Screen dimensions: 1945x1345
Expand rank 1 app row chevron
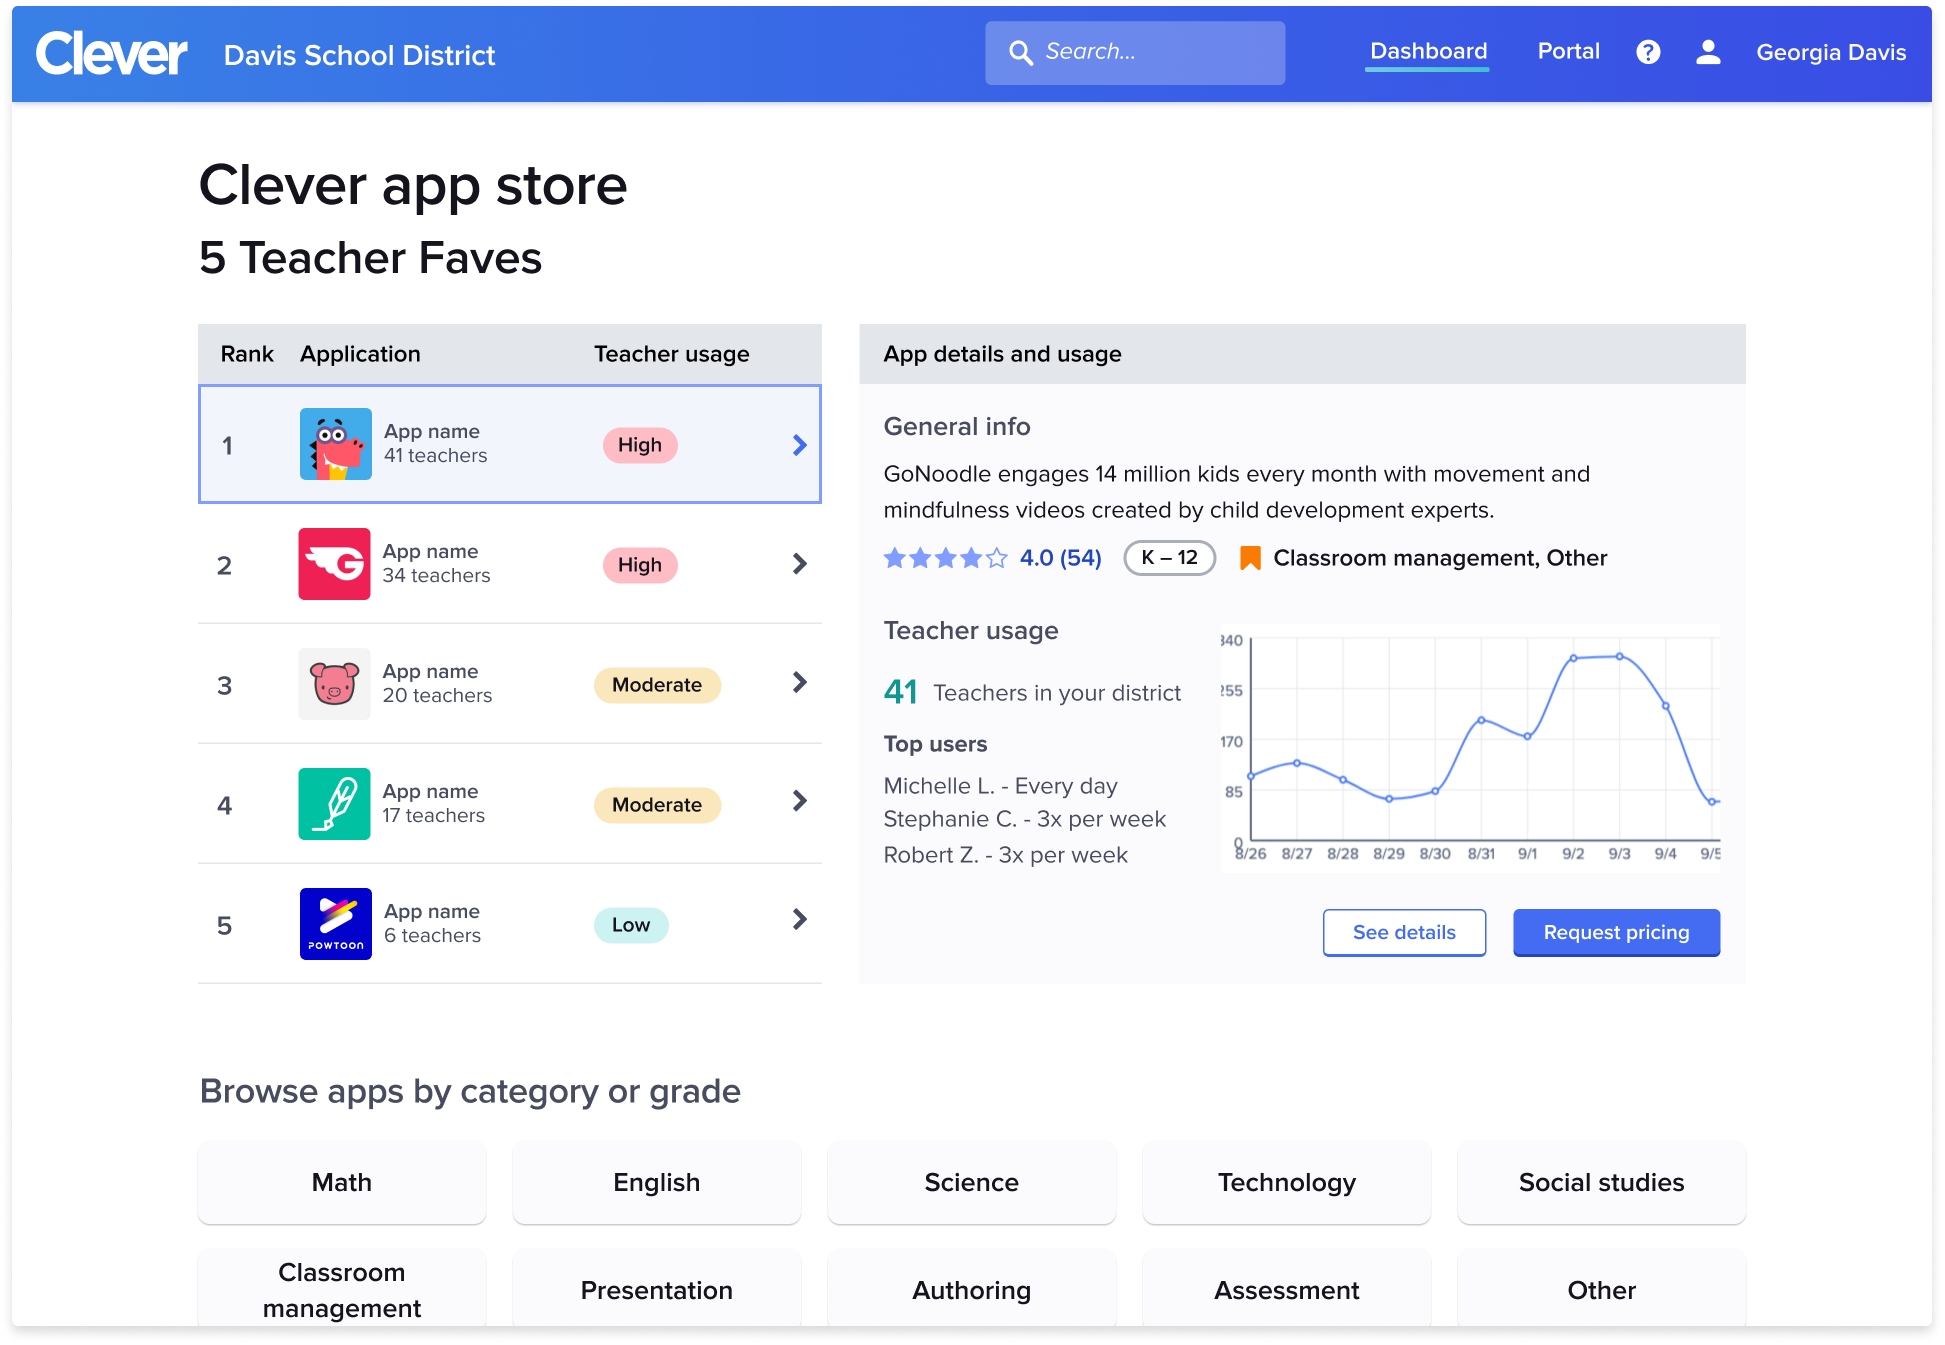tap(799, 445)
